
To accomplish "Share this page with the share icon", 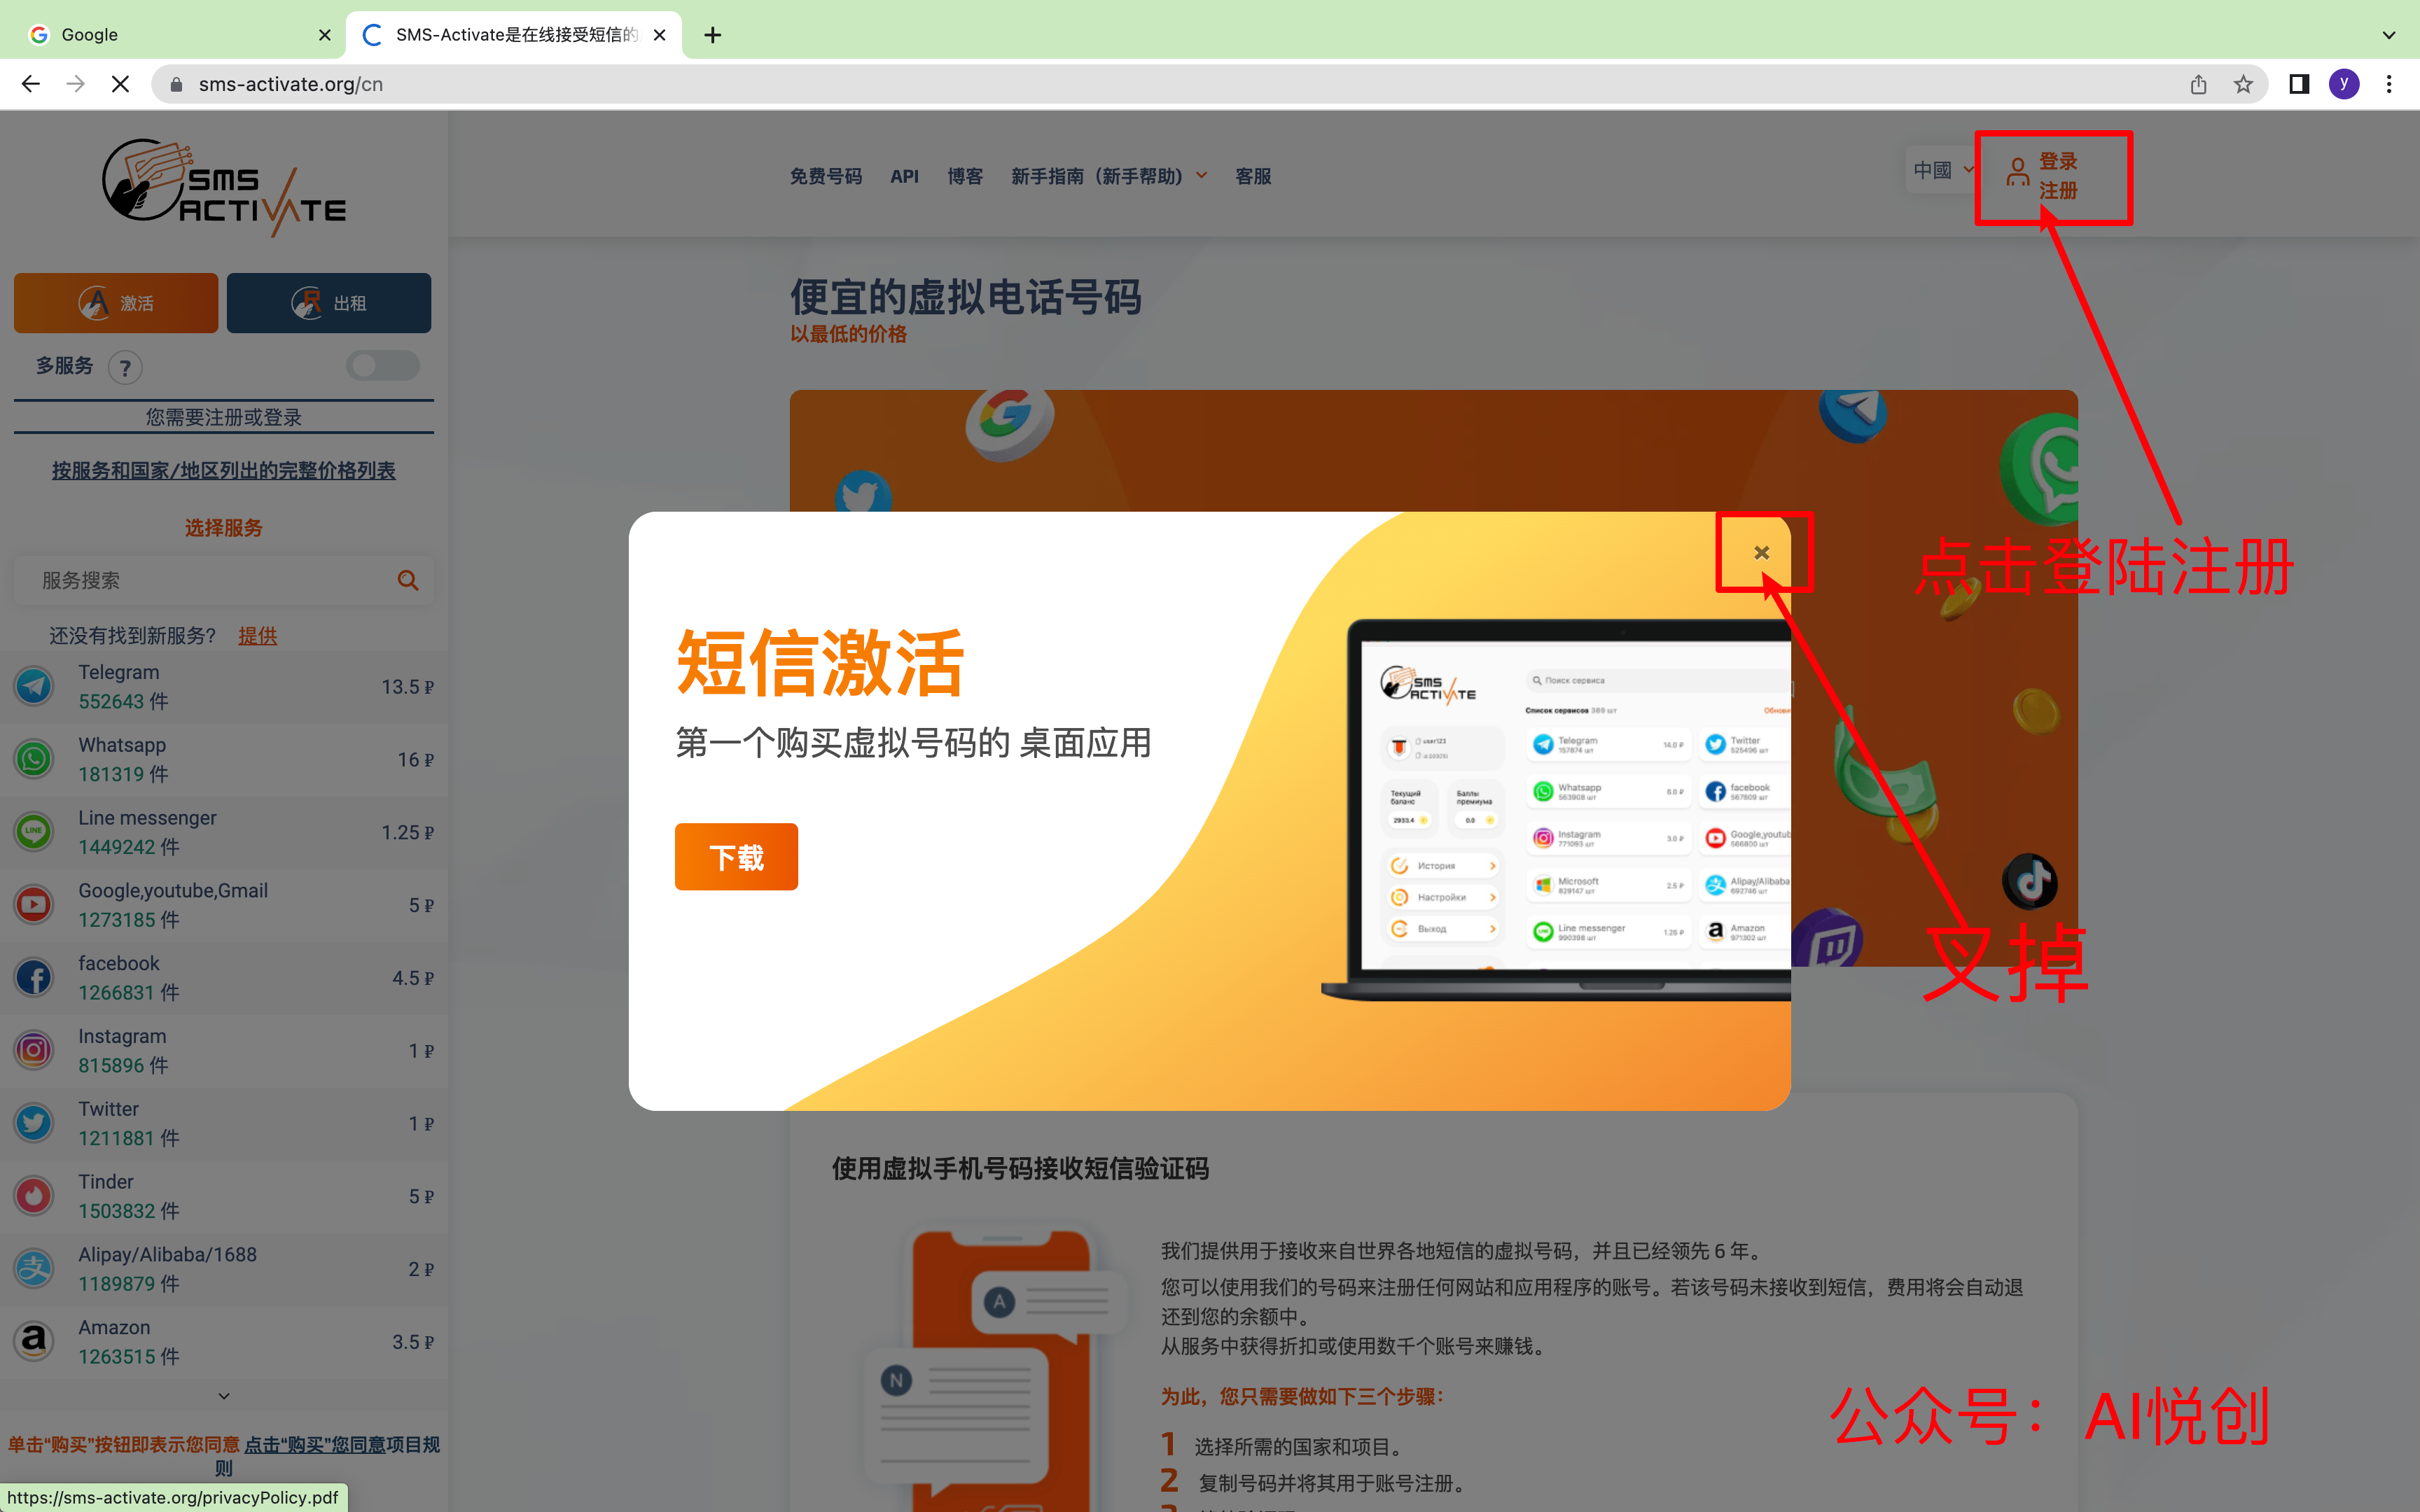I will (2198, 84).
